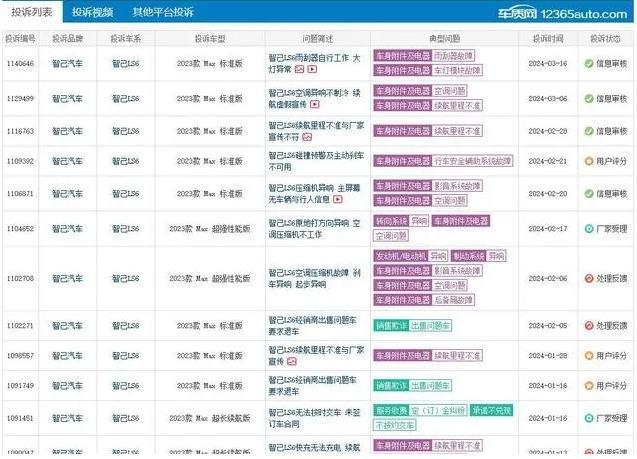637x459 pixels.
Task: Click the 投诉状态 column header
Action: [x=605, y=39]
